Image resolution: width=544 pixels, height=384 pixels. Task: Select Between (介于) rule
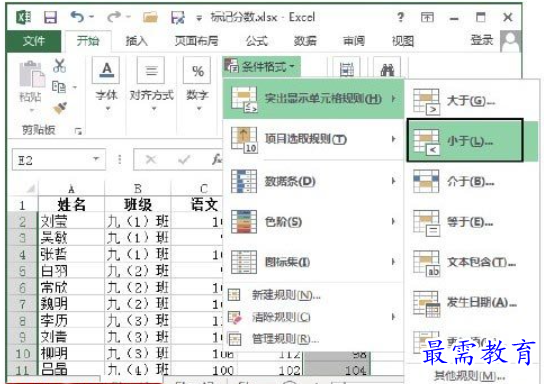click(x=473, y=181)
